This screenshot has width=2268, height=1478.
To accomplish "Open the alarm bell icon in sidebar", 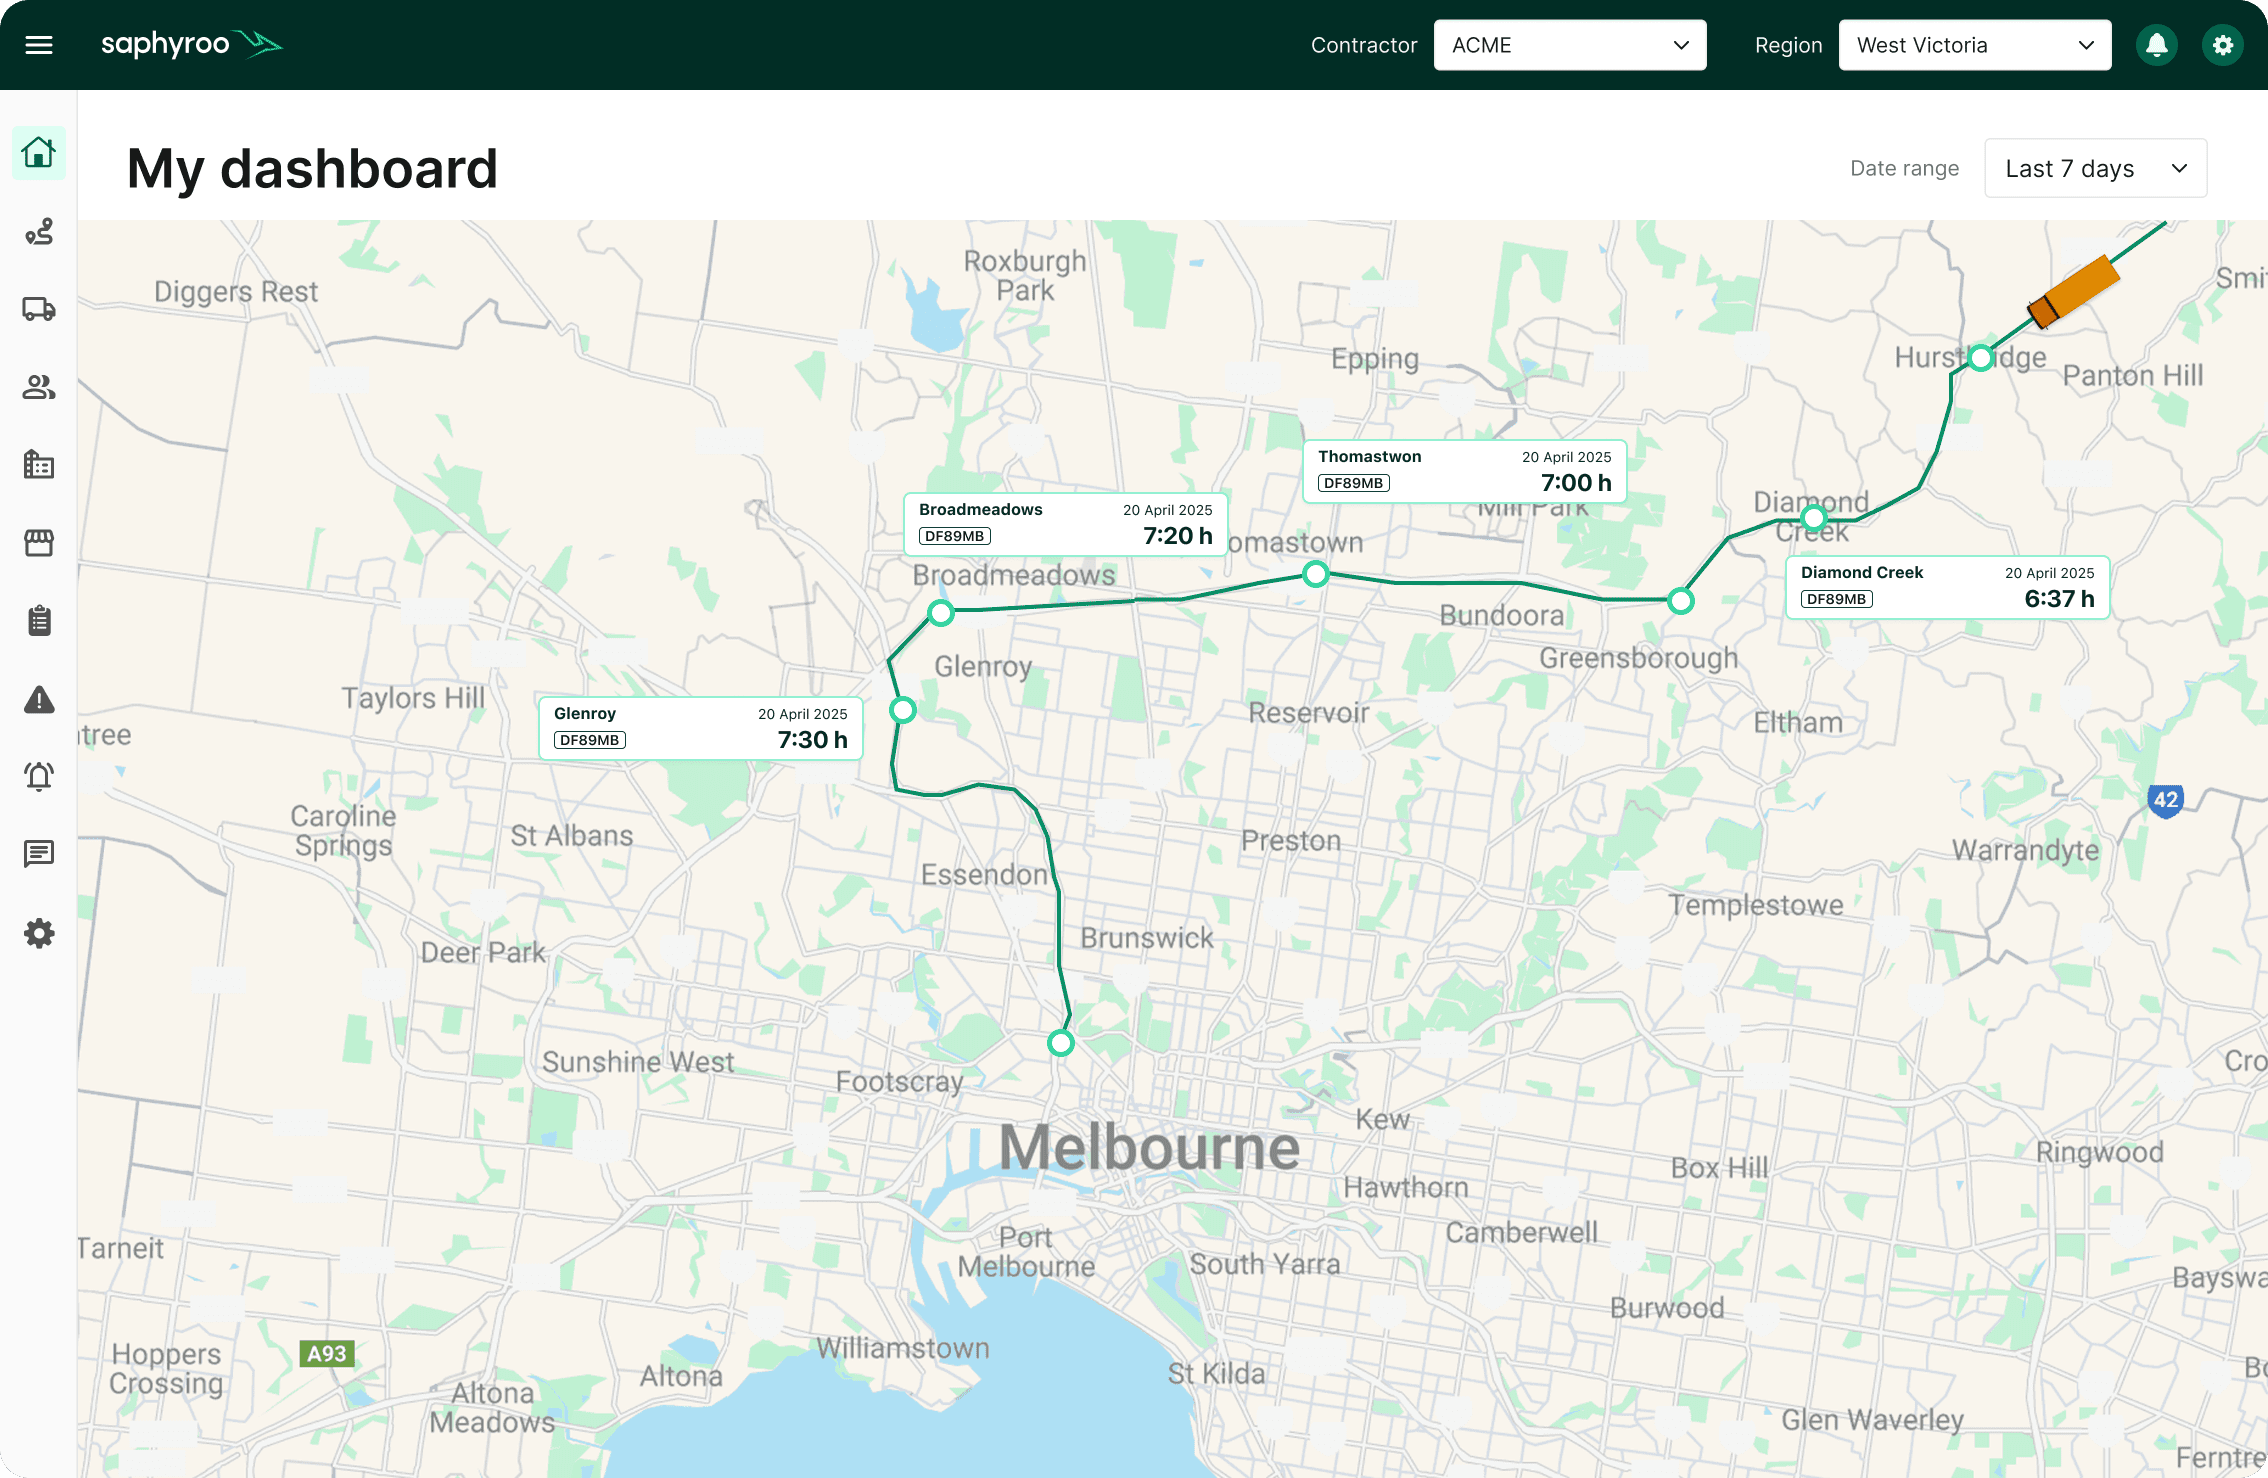I will (38, 776).
